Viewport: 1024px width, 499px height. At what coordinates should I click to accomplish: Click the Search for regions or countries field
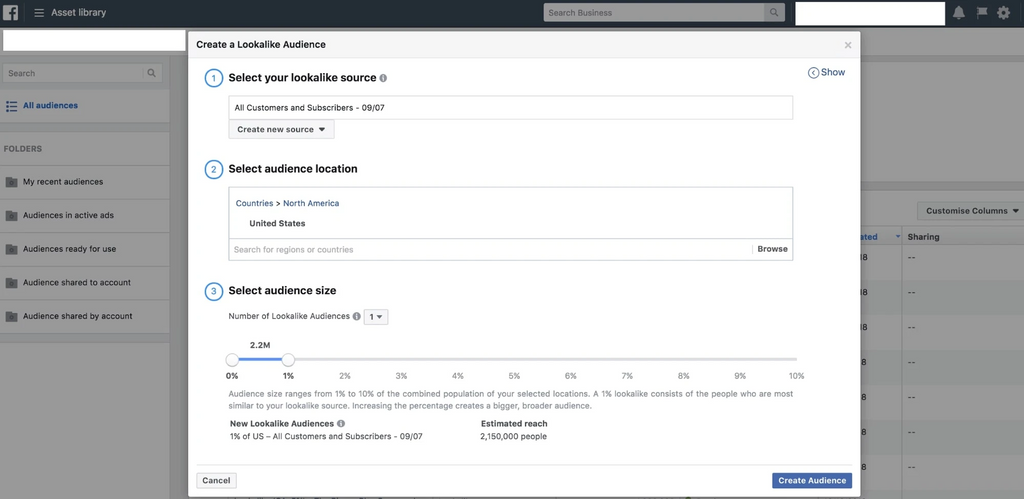click(490, 250)
